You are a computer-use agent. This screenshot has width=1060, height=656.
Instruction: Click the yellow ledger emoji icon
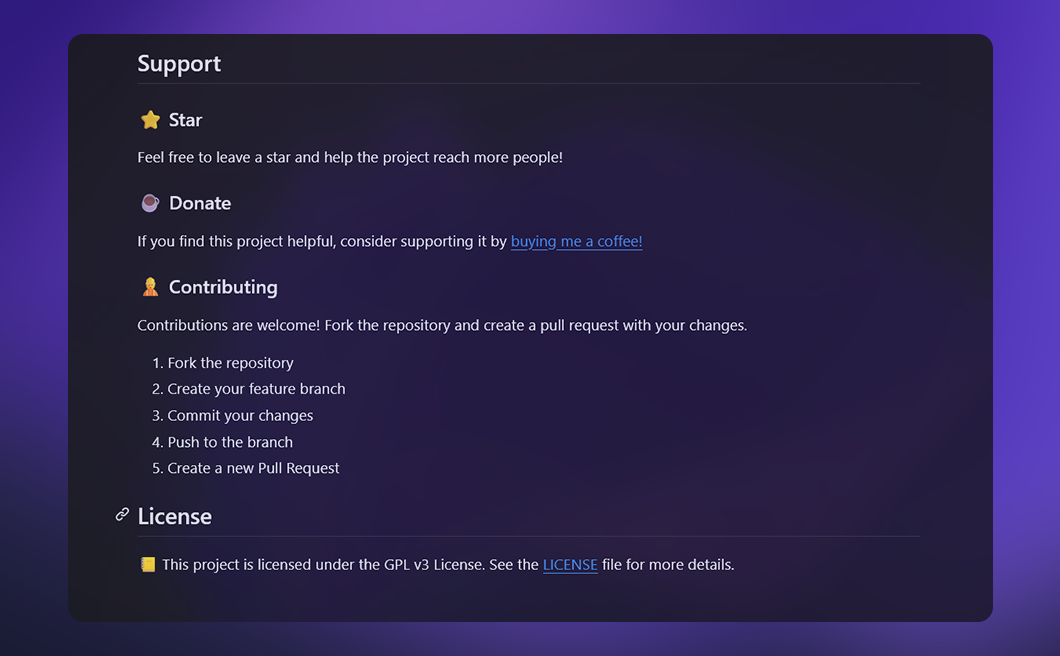click(148, 565)
